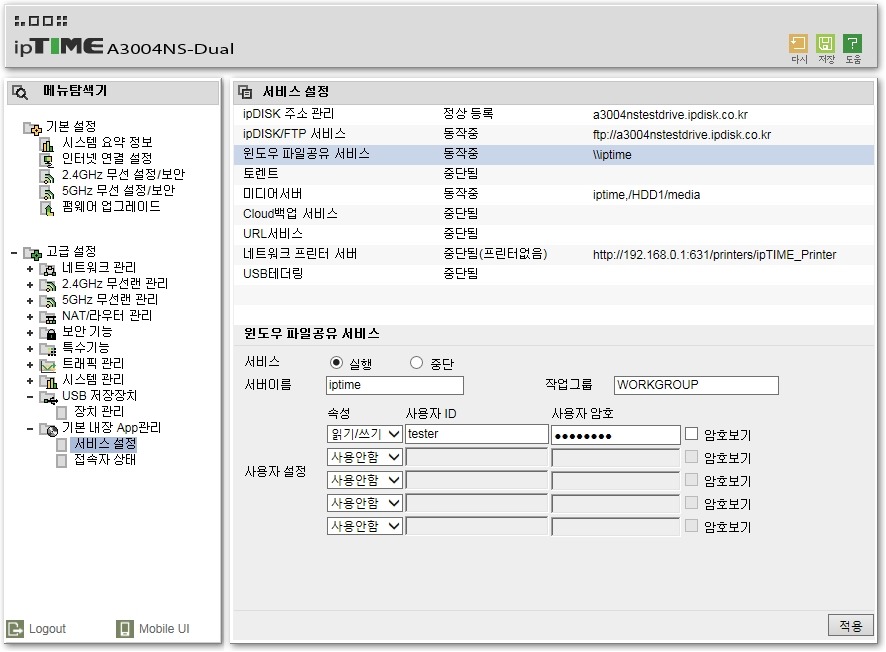Select the 윈도우 파일공유 서비스 row
Screen dimensions: 886x652
[554, 154]
